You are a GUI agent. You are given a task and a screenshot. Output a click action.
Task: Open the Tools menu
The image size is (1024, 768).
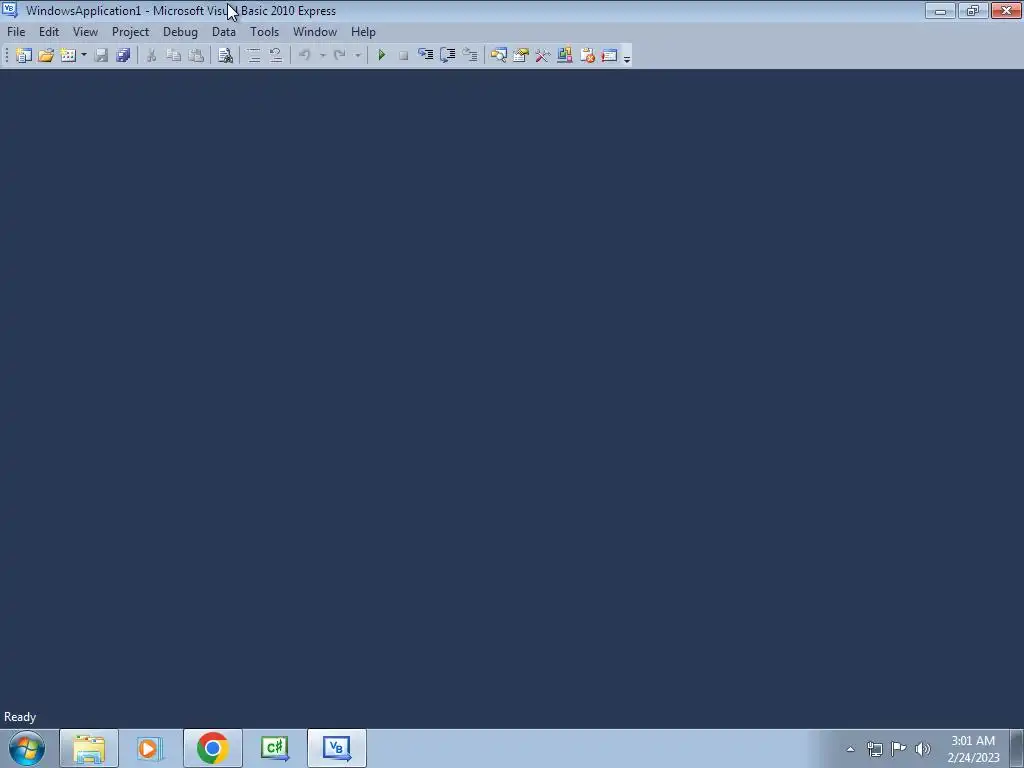click(264, 31)
